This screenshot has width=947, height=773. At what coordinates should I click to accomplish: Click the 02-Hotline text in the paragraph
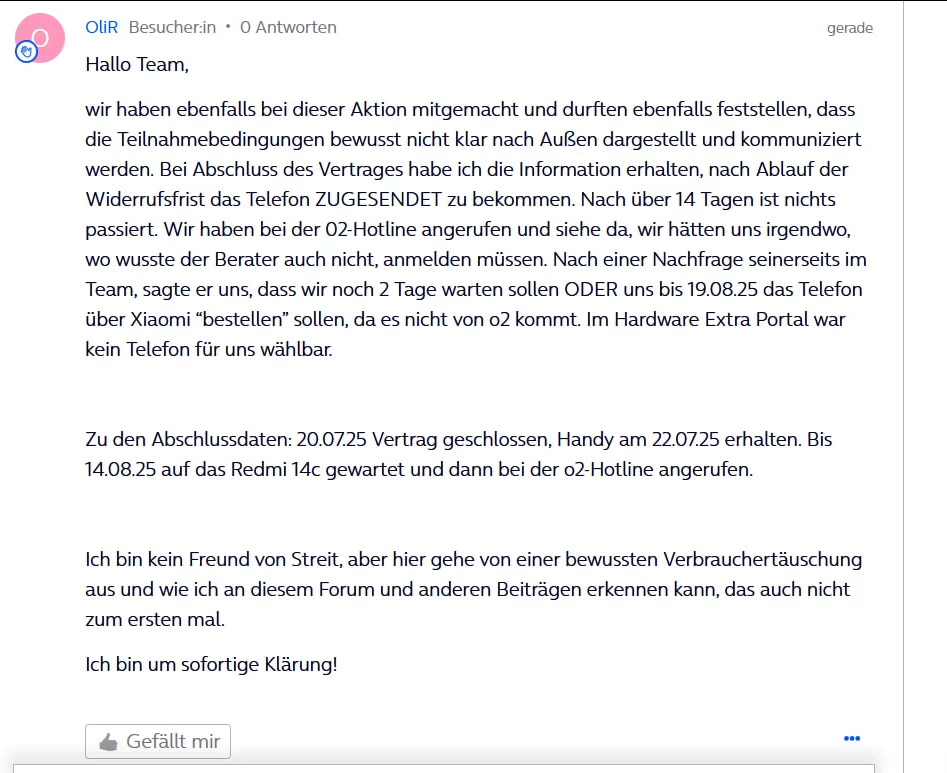371,229
